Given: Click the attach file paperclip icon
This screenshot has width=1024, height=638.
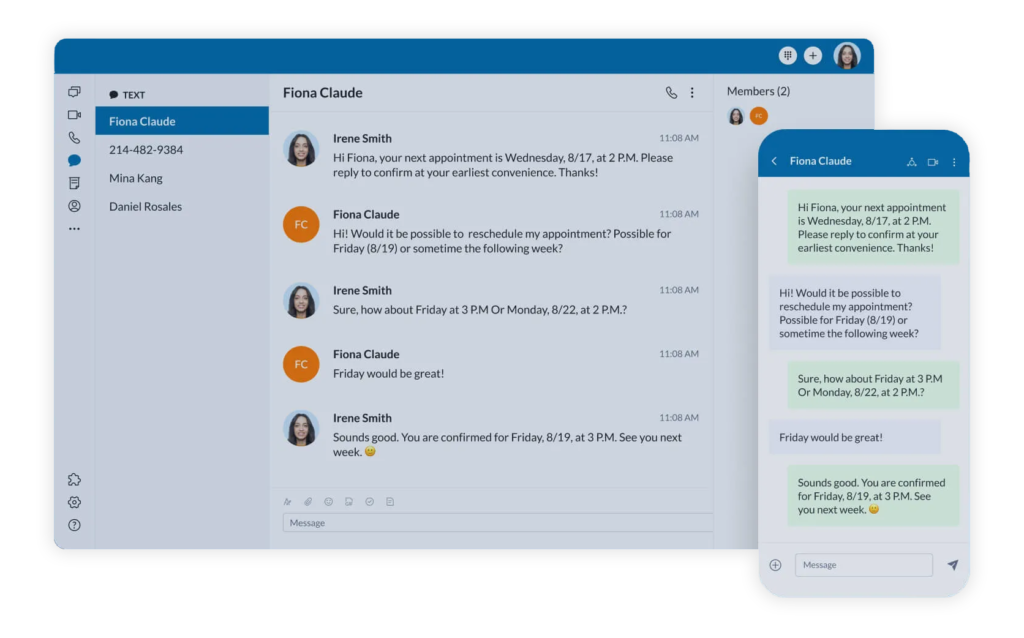Looking at the screenshot, I should (308, 502).
